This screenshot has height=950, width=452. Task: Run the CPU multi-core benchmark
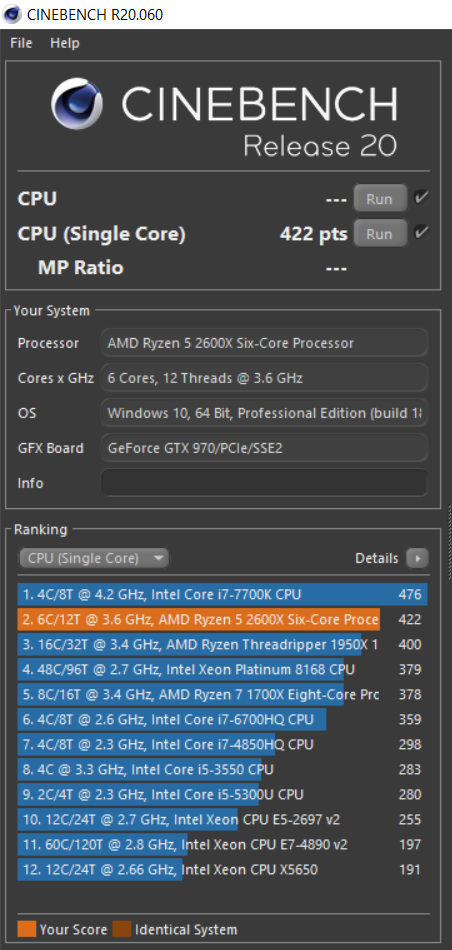(x=380, y=198)
